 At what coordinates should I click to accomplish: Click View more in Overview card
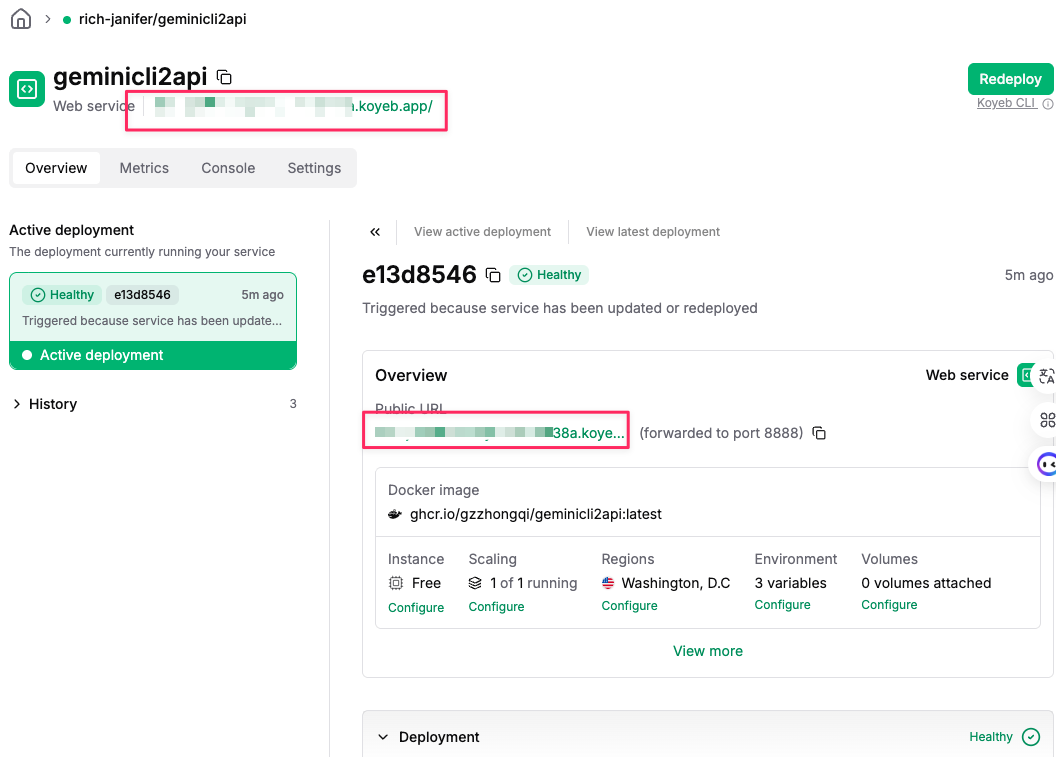(x=708, y=651)
